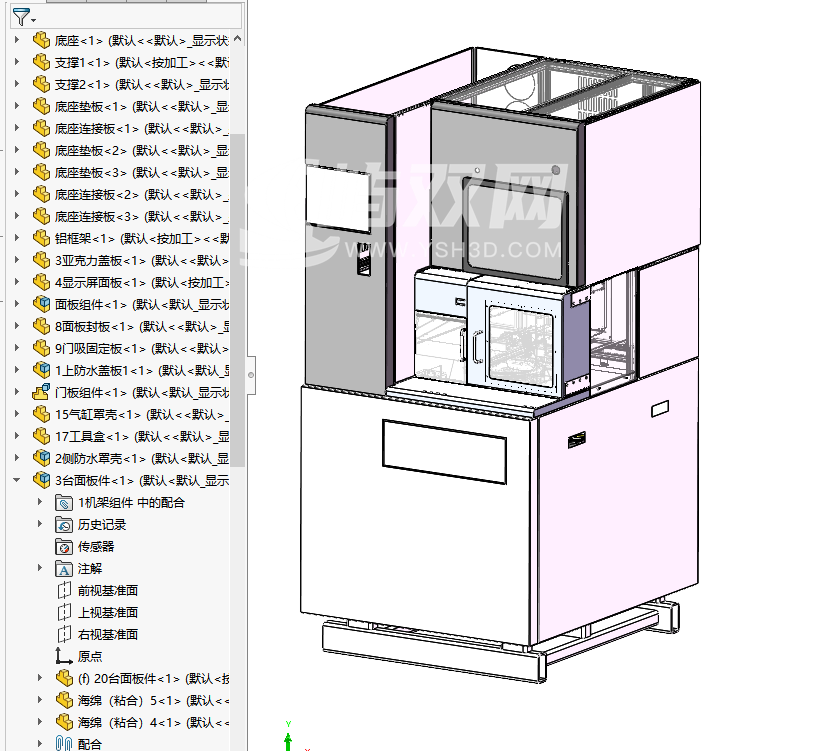Expand the 历史记录 folder node
The image size is (835, 751).
40,524
